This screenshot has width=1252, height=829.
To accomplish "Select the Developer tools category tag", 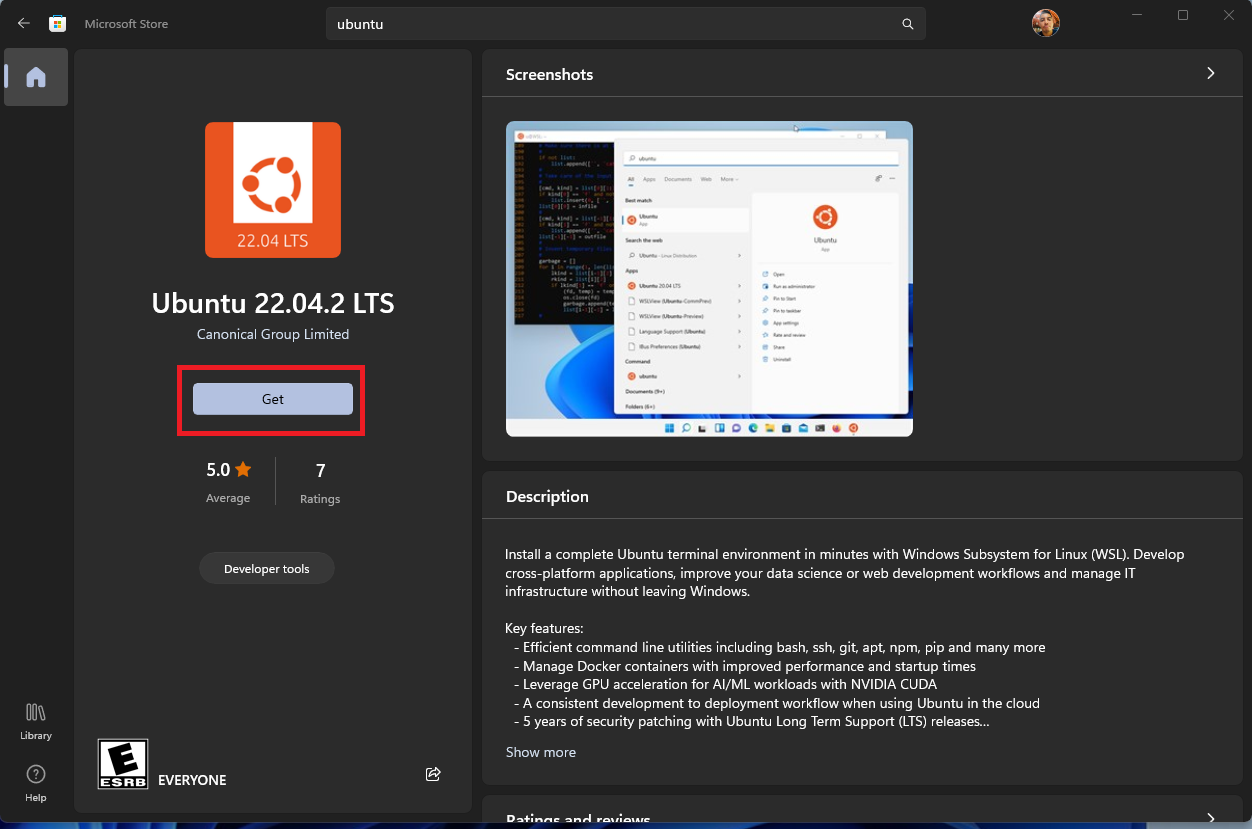I will [x=266, y=569].
